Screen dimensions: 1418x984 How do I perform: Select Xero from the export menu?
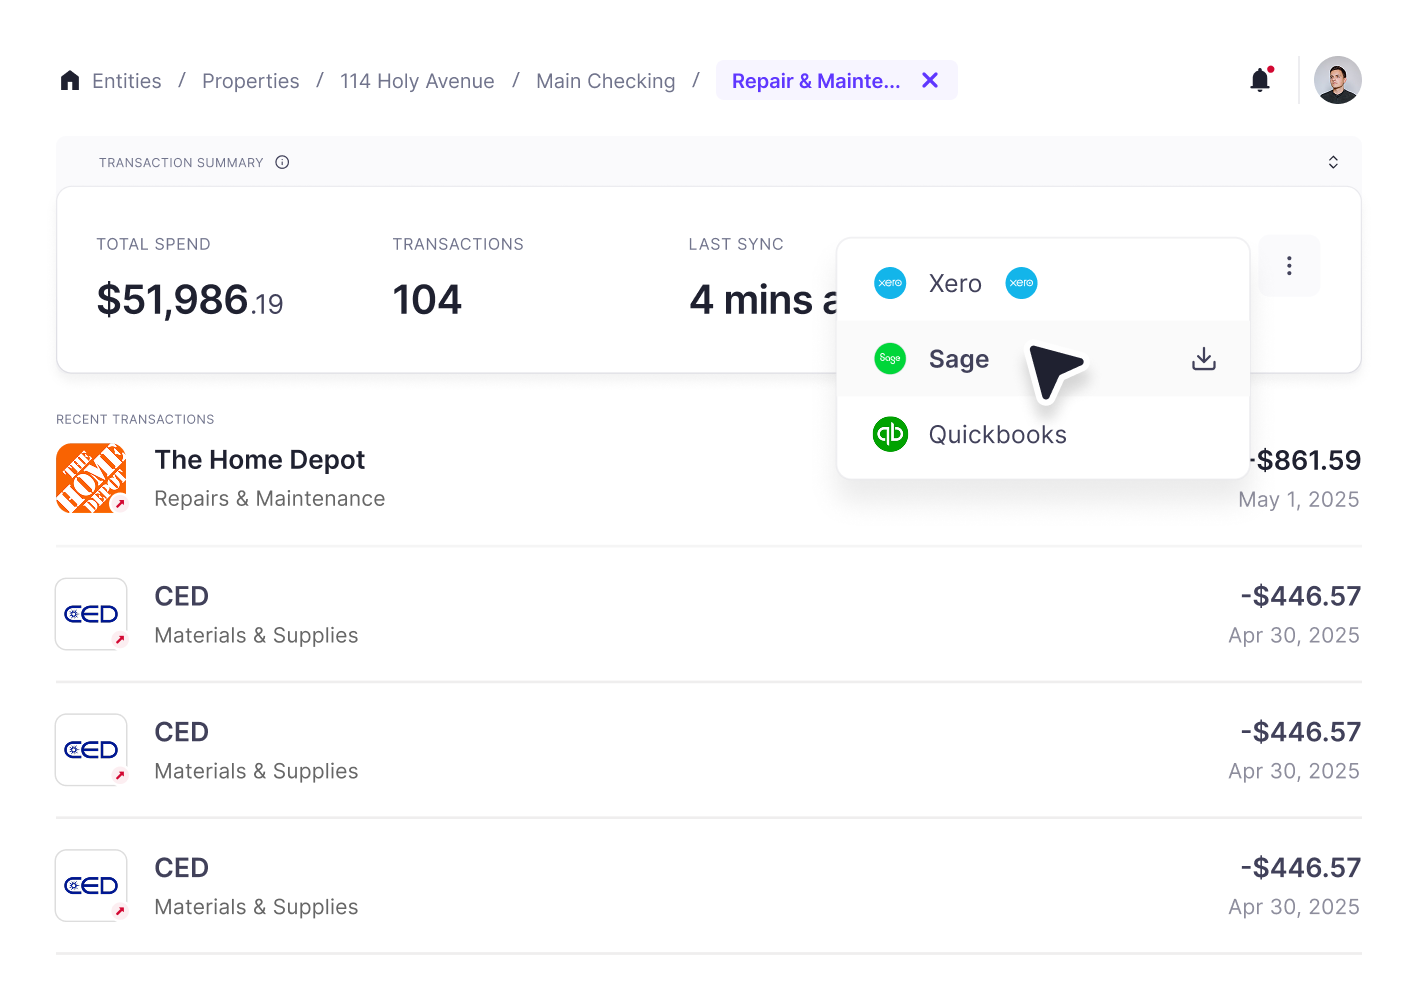point(1043,283)
